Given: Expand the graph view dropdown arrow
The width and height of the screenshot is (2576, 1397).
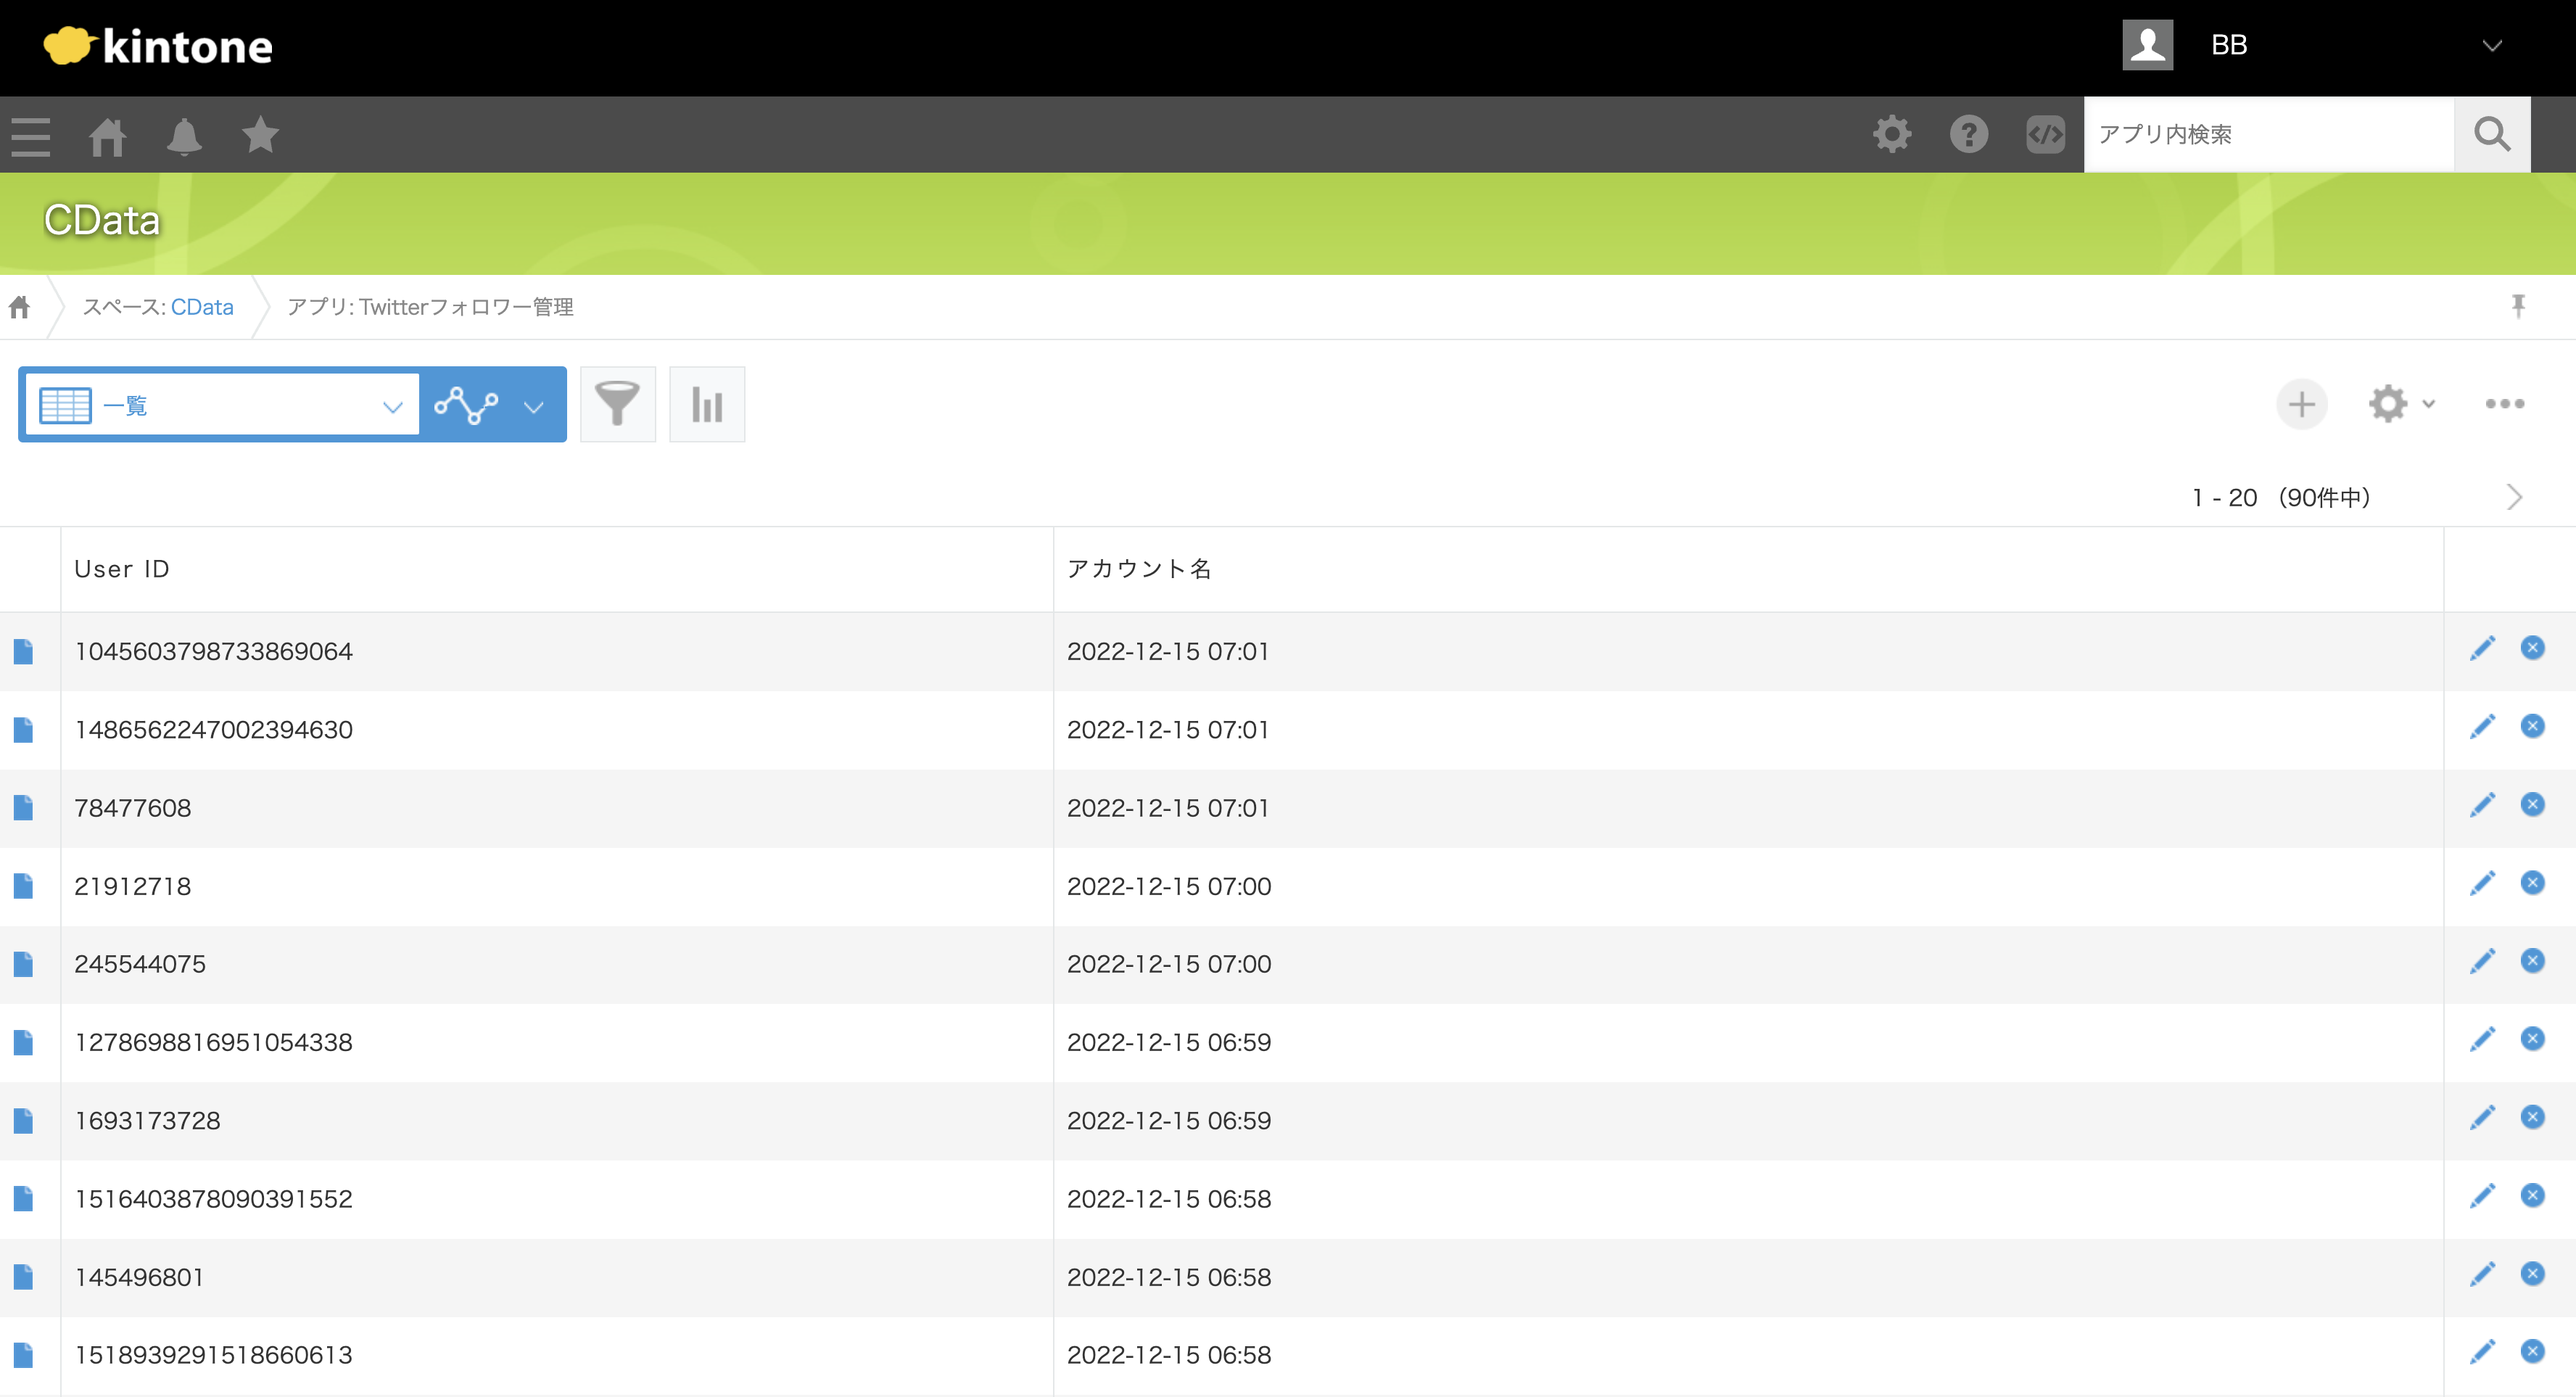Looking at the screenshot, I should click(x=534, y=406).
